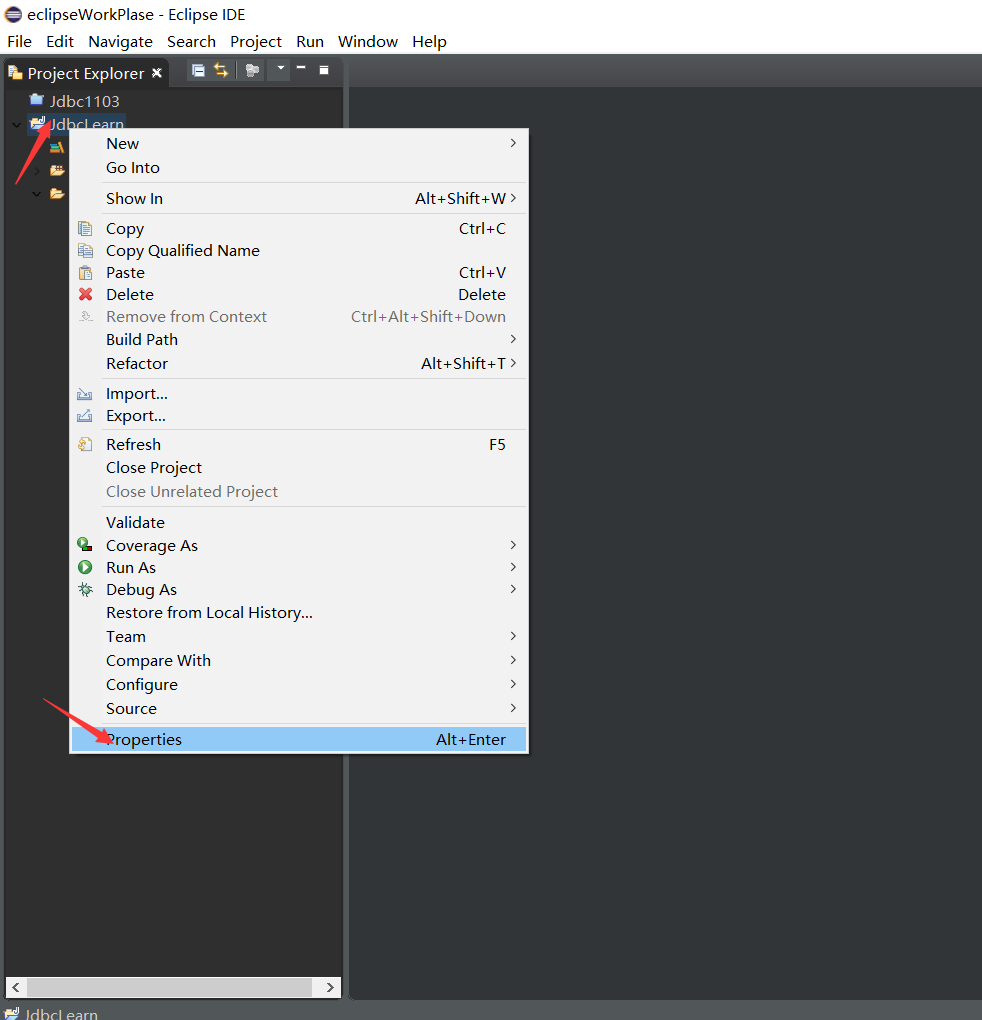Click the Debug As bug icon
Viewport: 982px width, 1020px height.
click(85, 589)
